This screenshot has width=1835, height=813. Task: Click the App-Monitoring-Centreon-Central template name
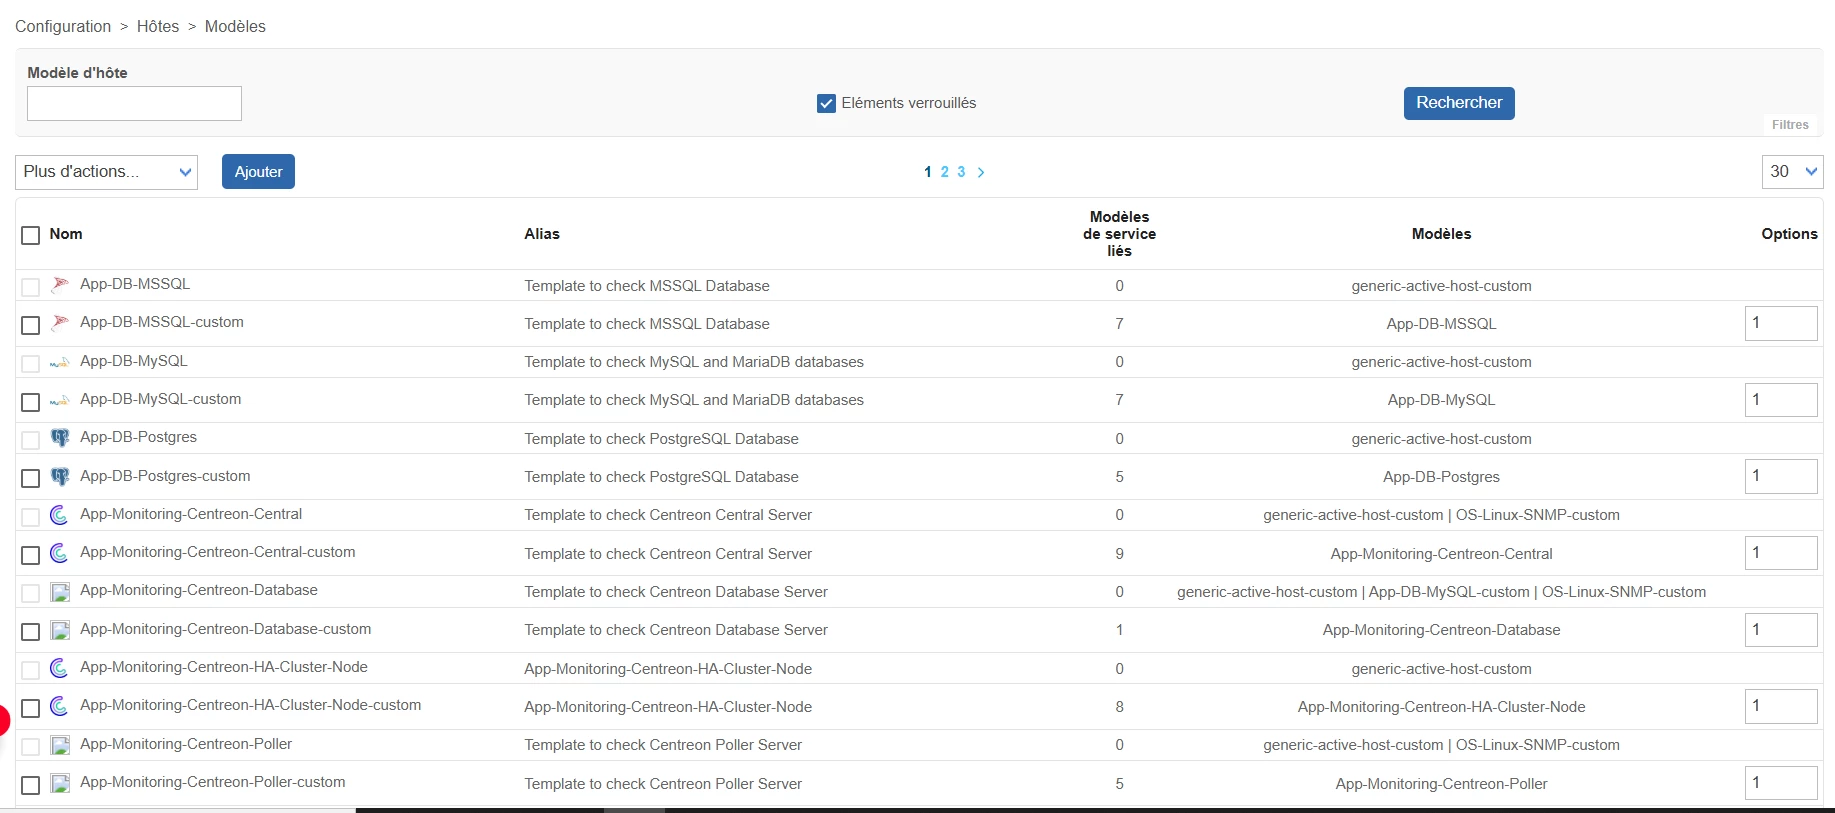[x=191, y=514]
